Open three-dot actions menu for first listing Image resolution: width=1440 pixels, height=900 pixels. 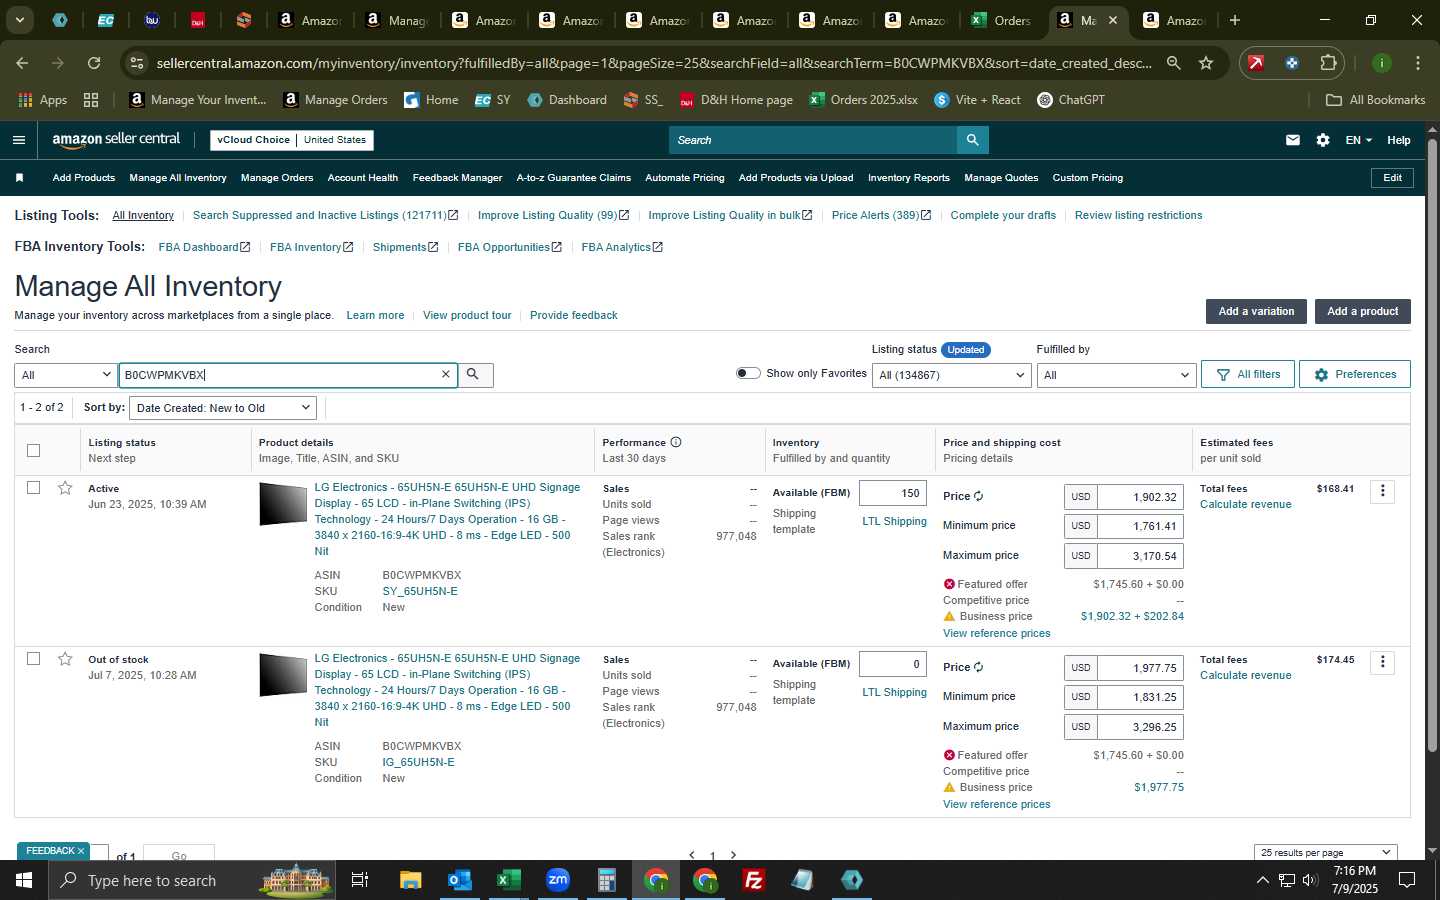pyautogui.click(x=1383, y=491)
